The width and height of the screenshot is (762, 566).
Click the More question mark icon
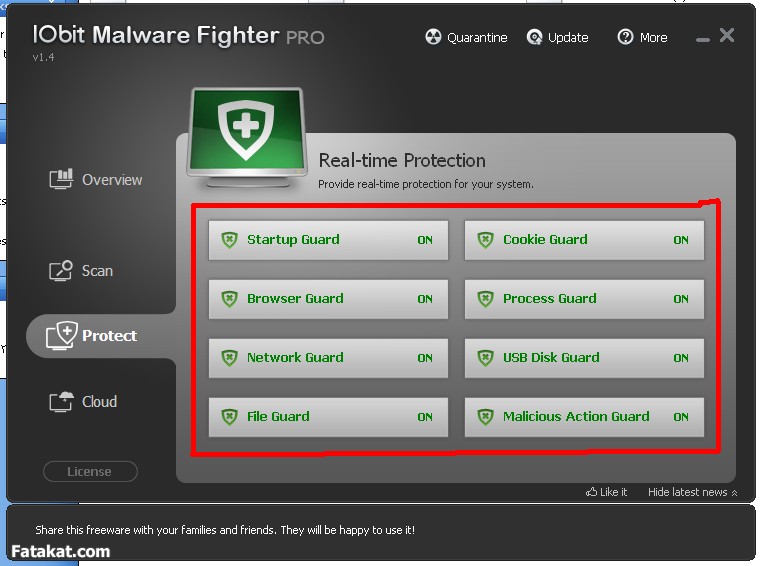[x=625, y=37]
